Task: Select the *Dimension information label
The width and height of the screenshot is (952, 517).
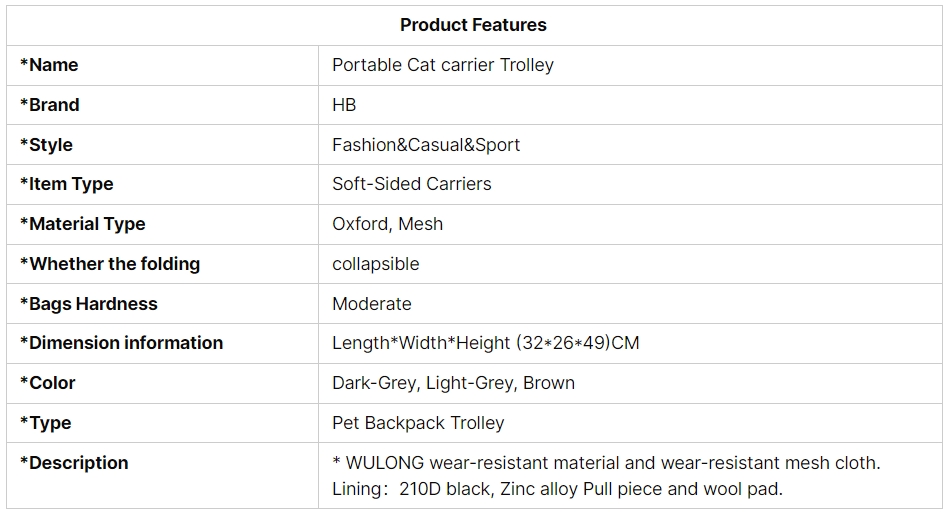Action: tap(121, 343)
